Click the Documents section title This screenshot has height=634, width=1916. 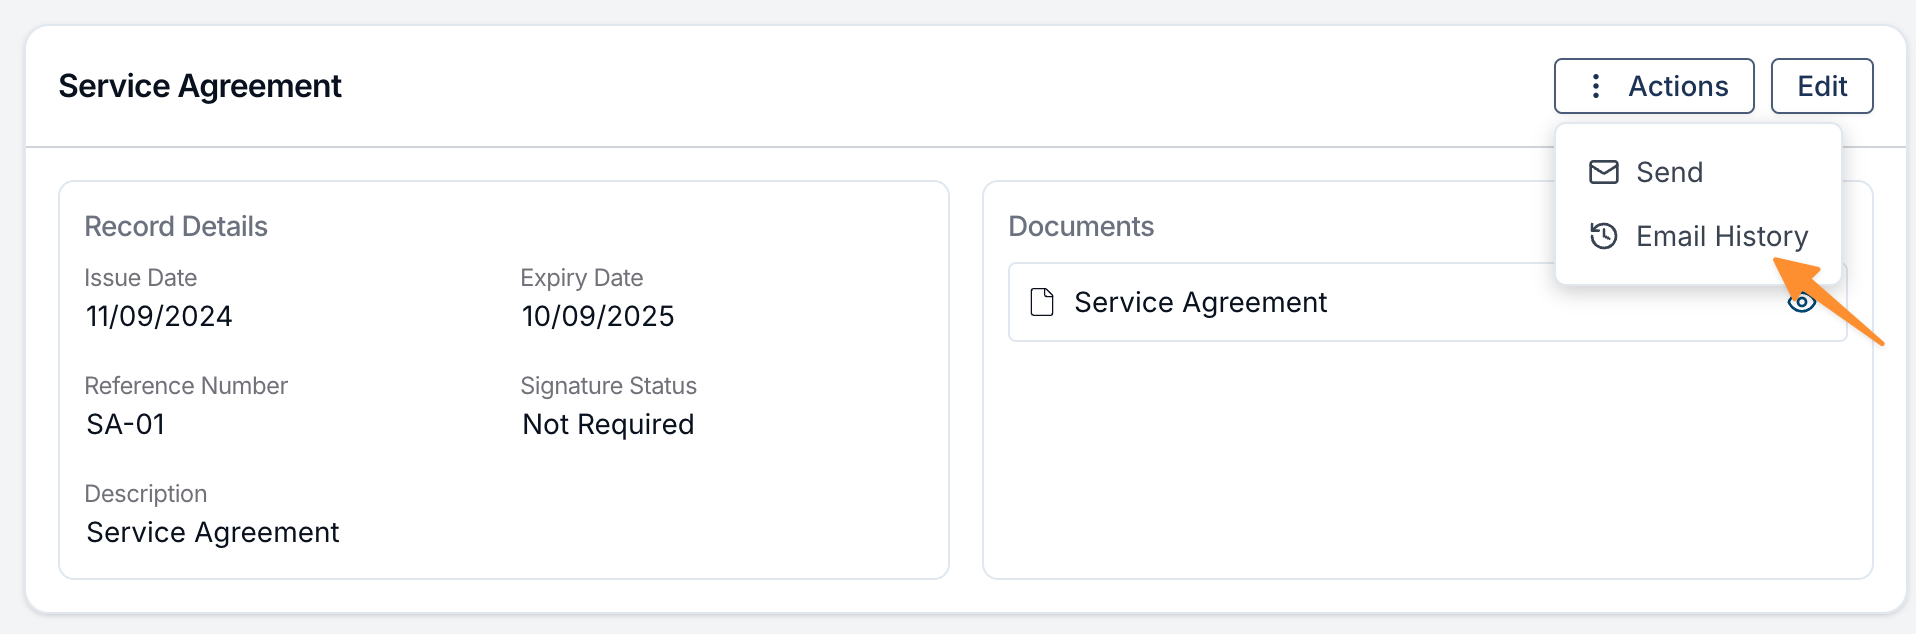pyautogui.click(x=1081, y=226)
